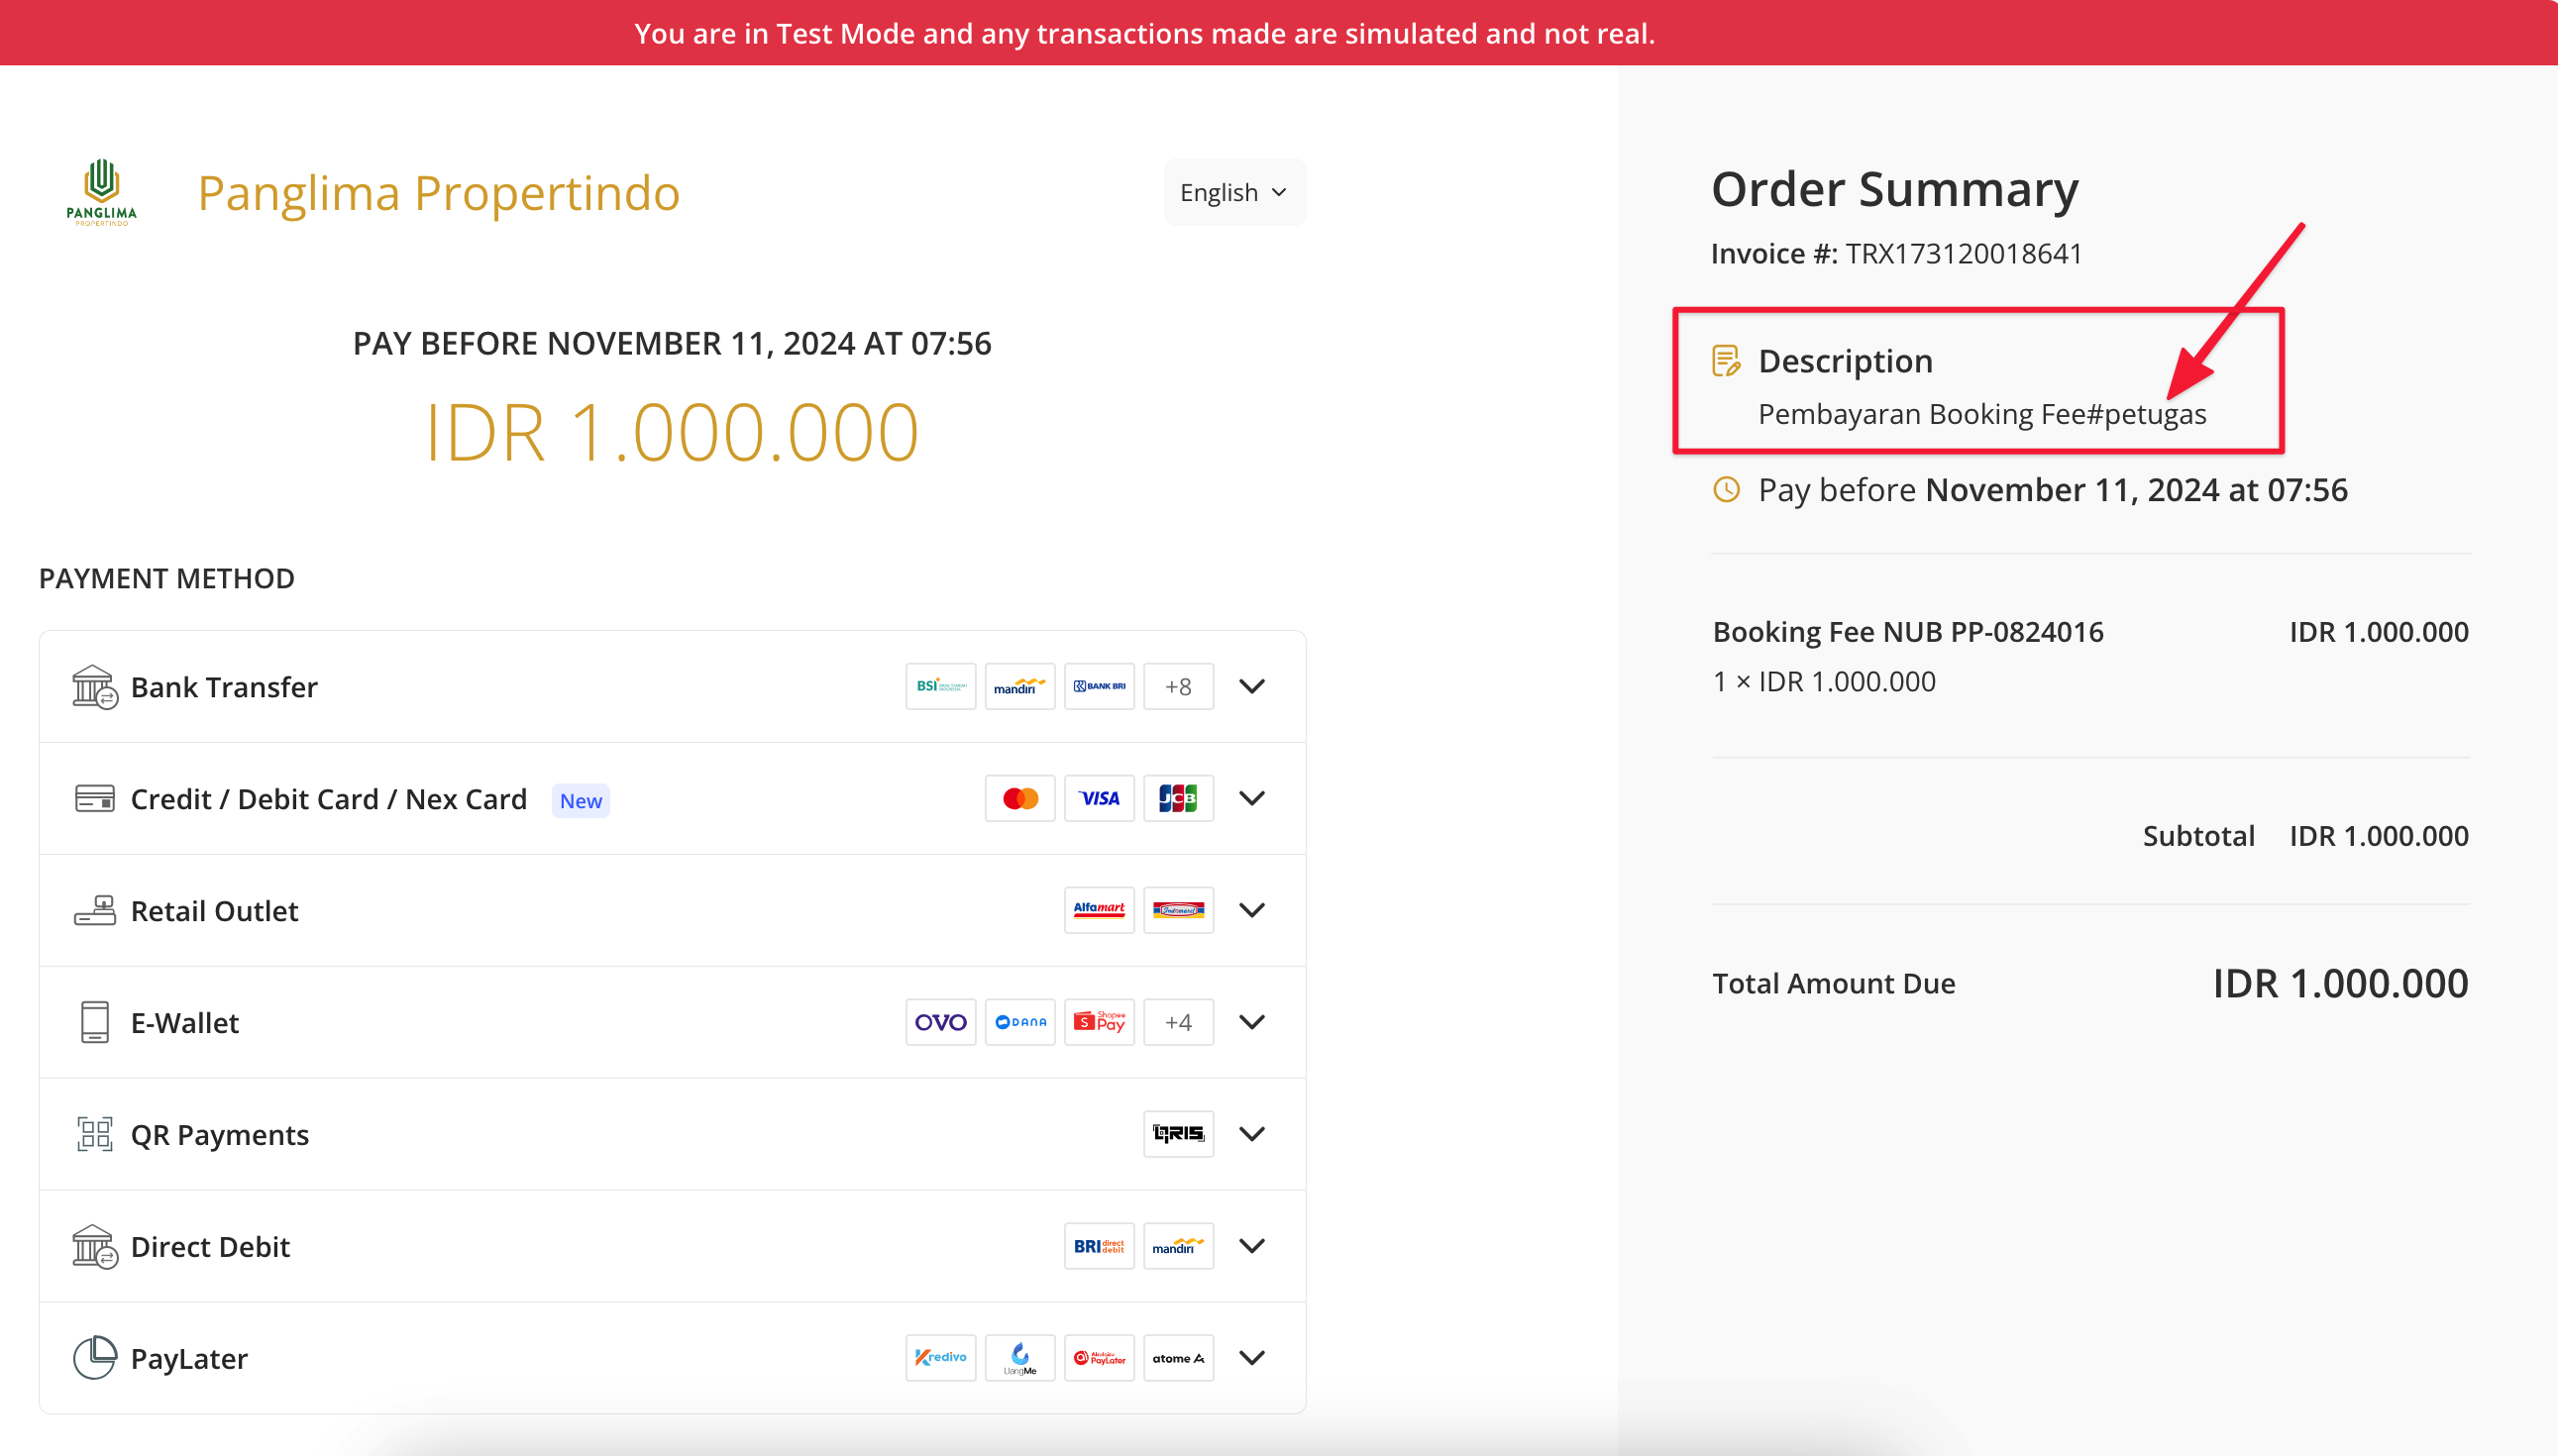The width and height of the screenshot is (2558, 1456).
Task: Click the Kredivo PayLater icon
Action: tap(940, 1358)
